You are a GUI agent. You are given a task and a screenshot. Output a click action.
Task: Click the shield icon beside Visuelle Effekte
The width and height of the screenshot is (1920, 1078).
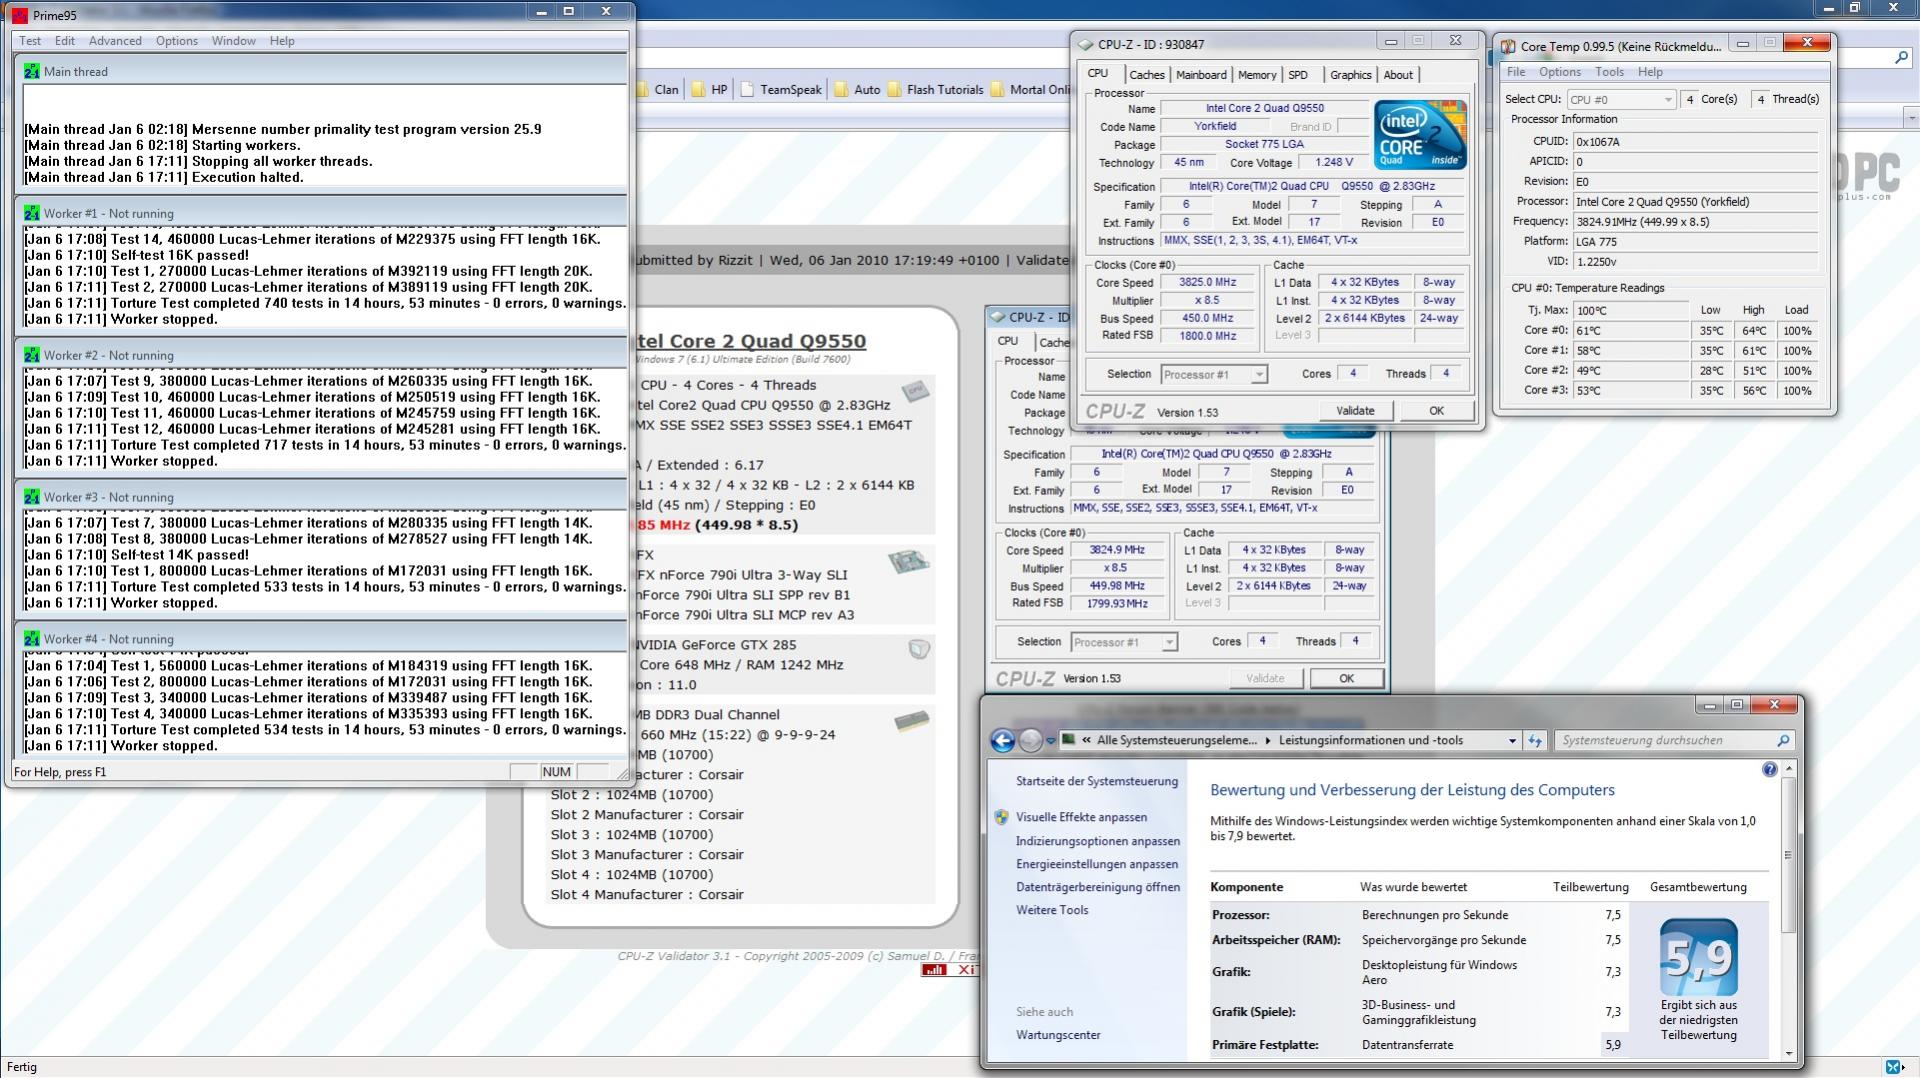1002,817
